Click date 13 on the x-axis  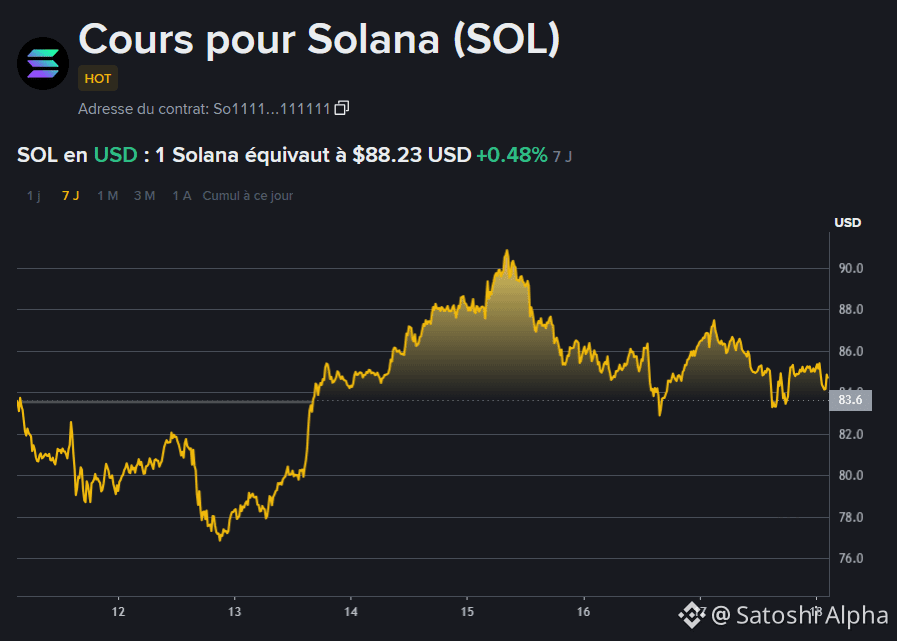pyautogui.click(x=235, y=612)
